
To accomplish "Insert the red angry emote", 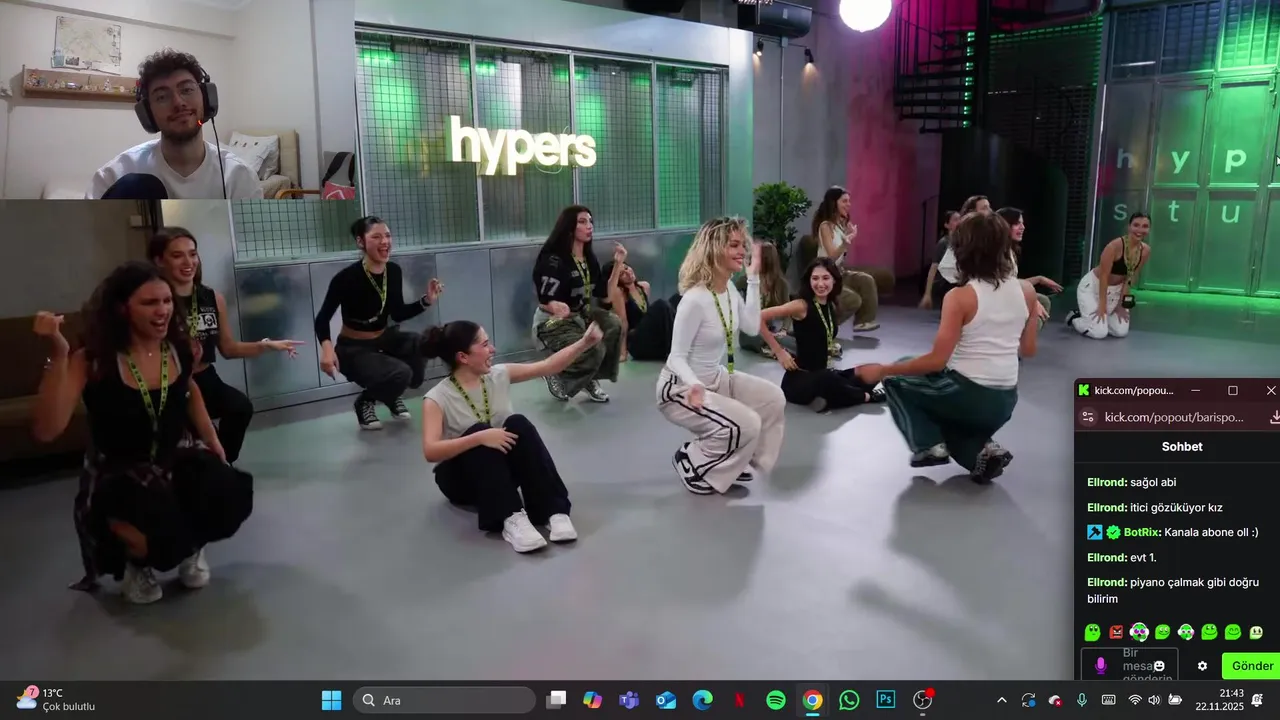I will (x=1116, y=632).
